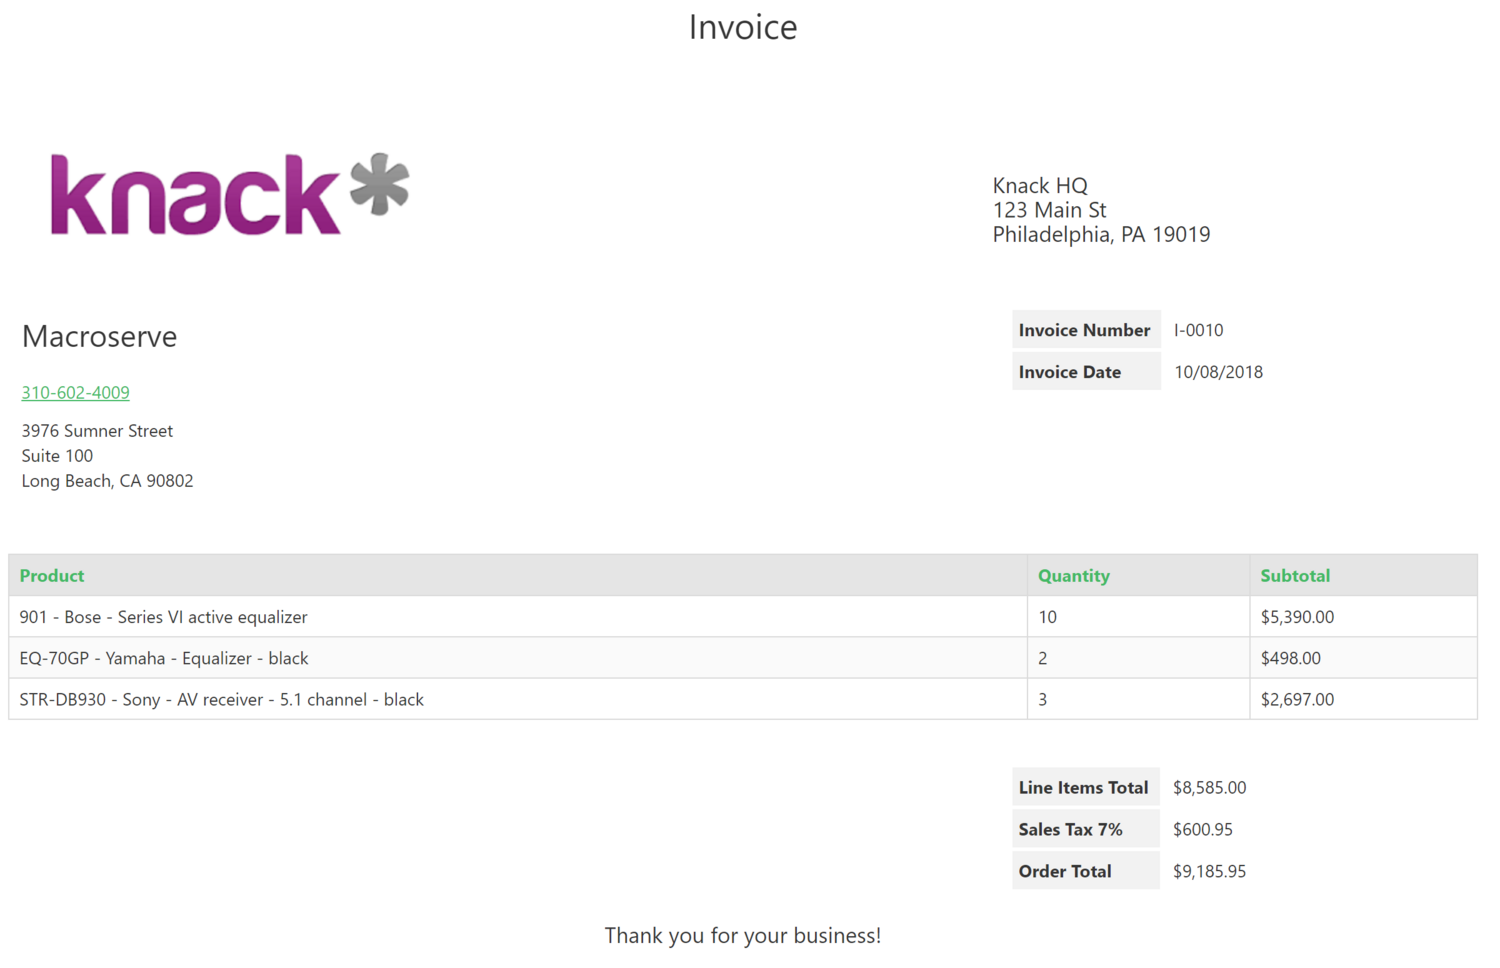Select the EQ-70GP Yamaha Equalizer product cell

click(518, 658)
